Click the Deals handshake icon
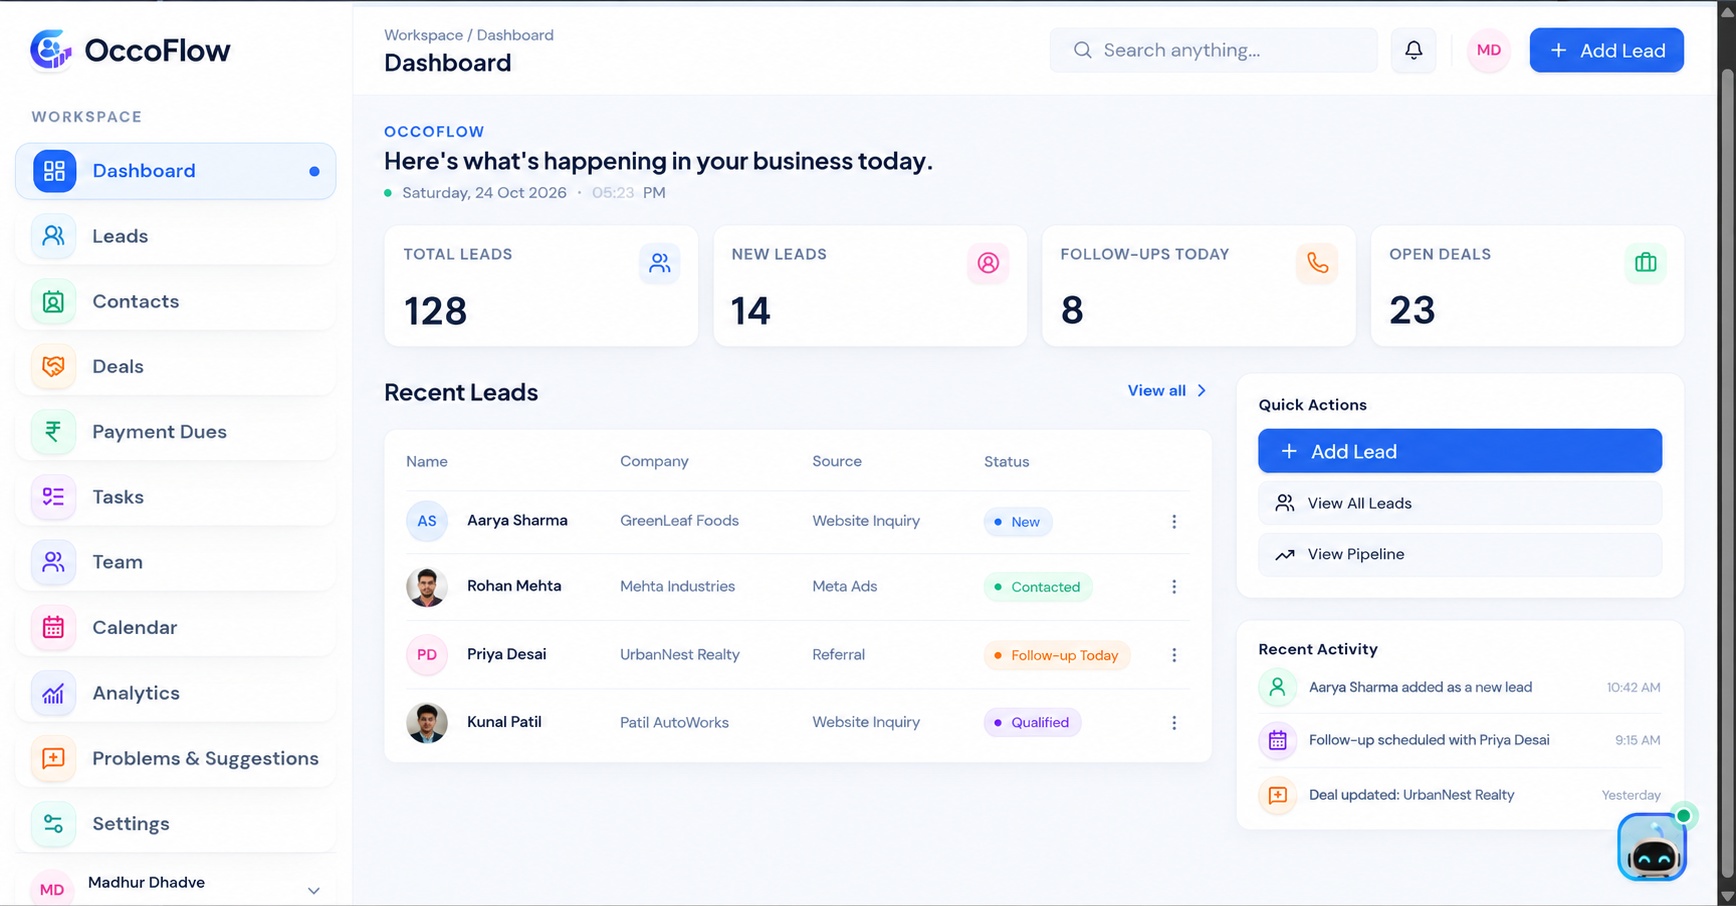The width and height of the screenshot is (1736, 906). pyautogui.click(x=54, y=366)
